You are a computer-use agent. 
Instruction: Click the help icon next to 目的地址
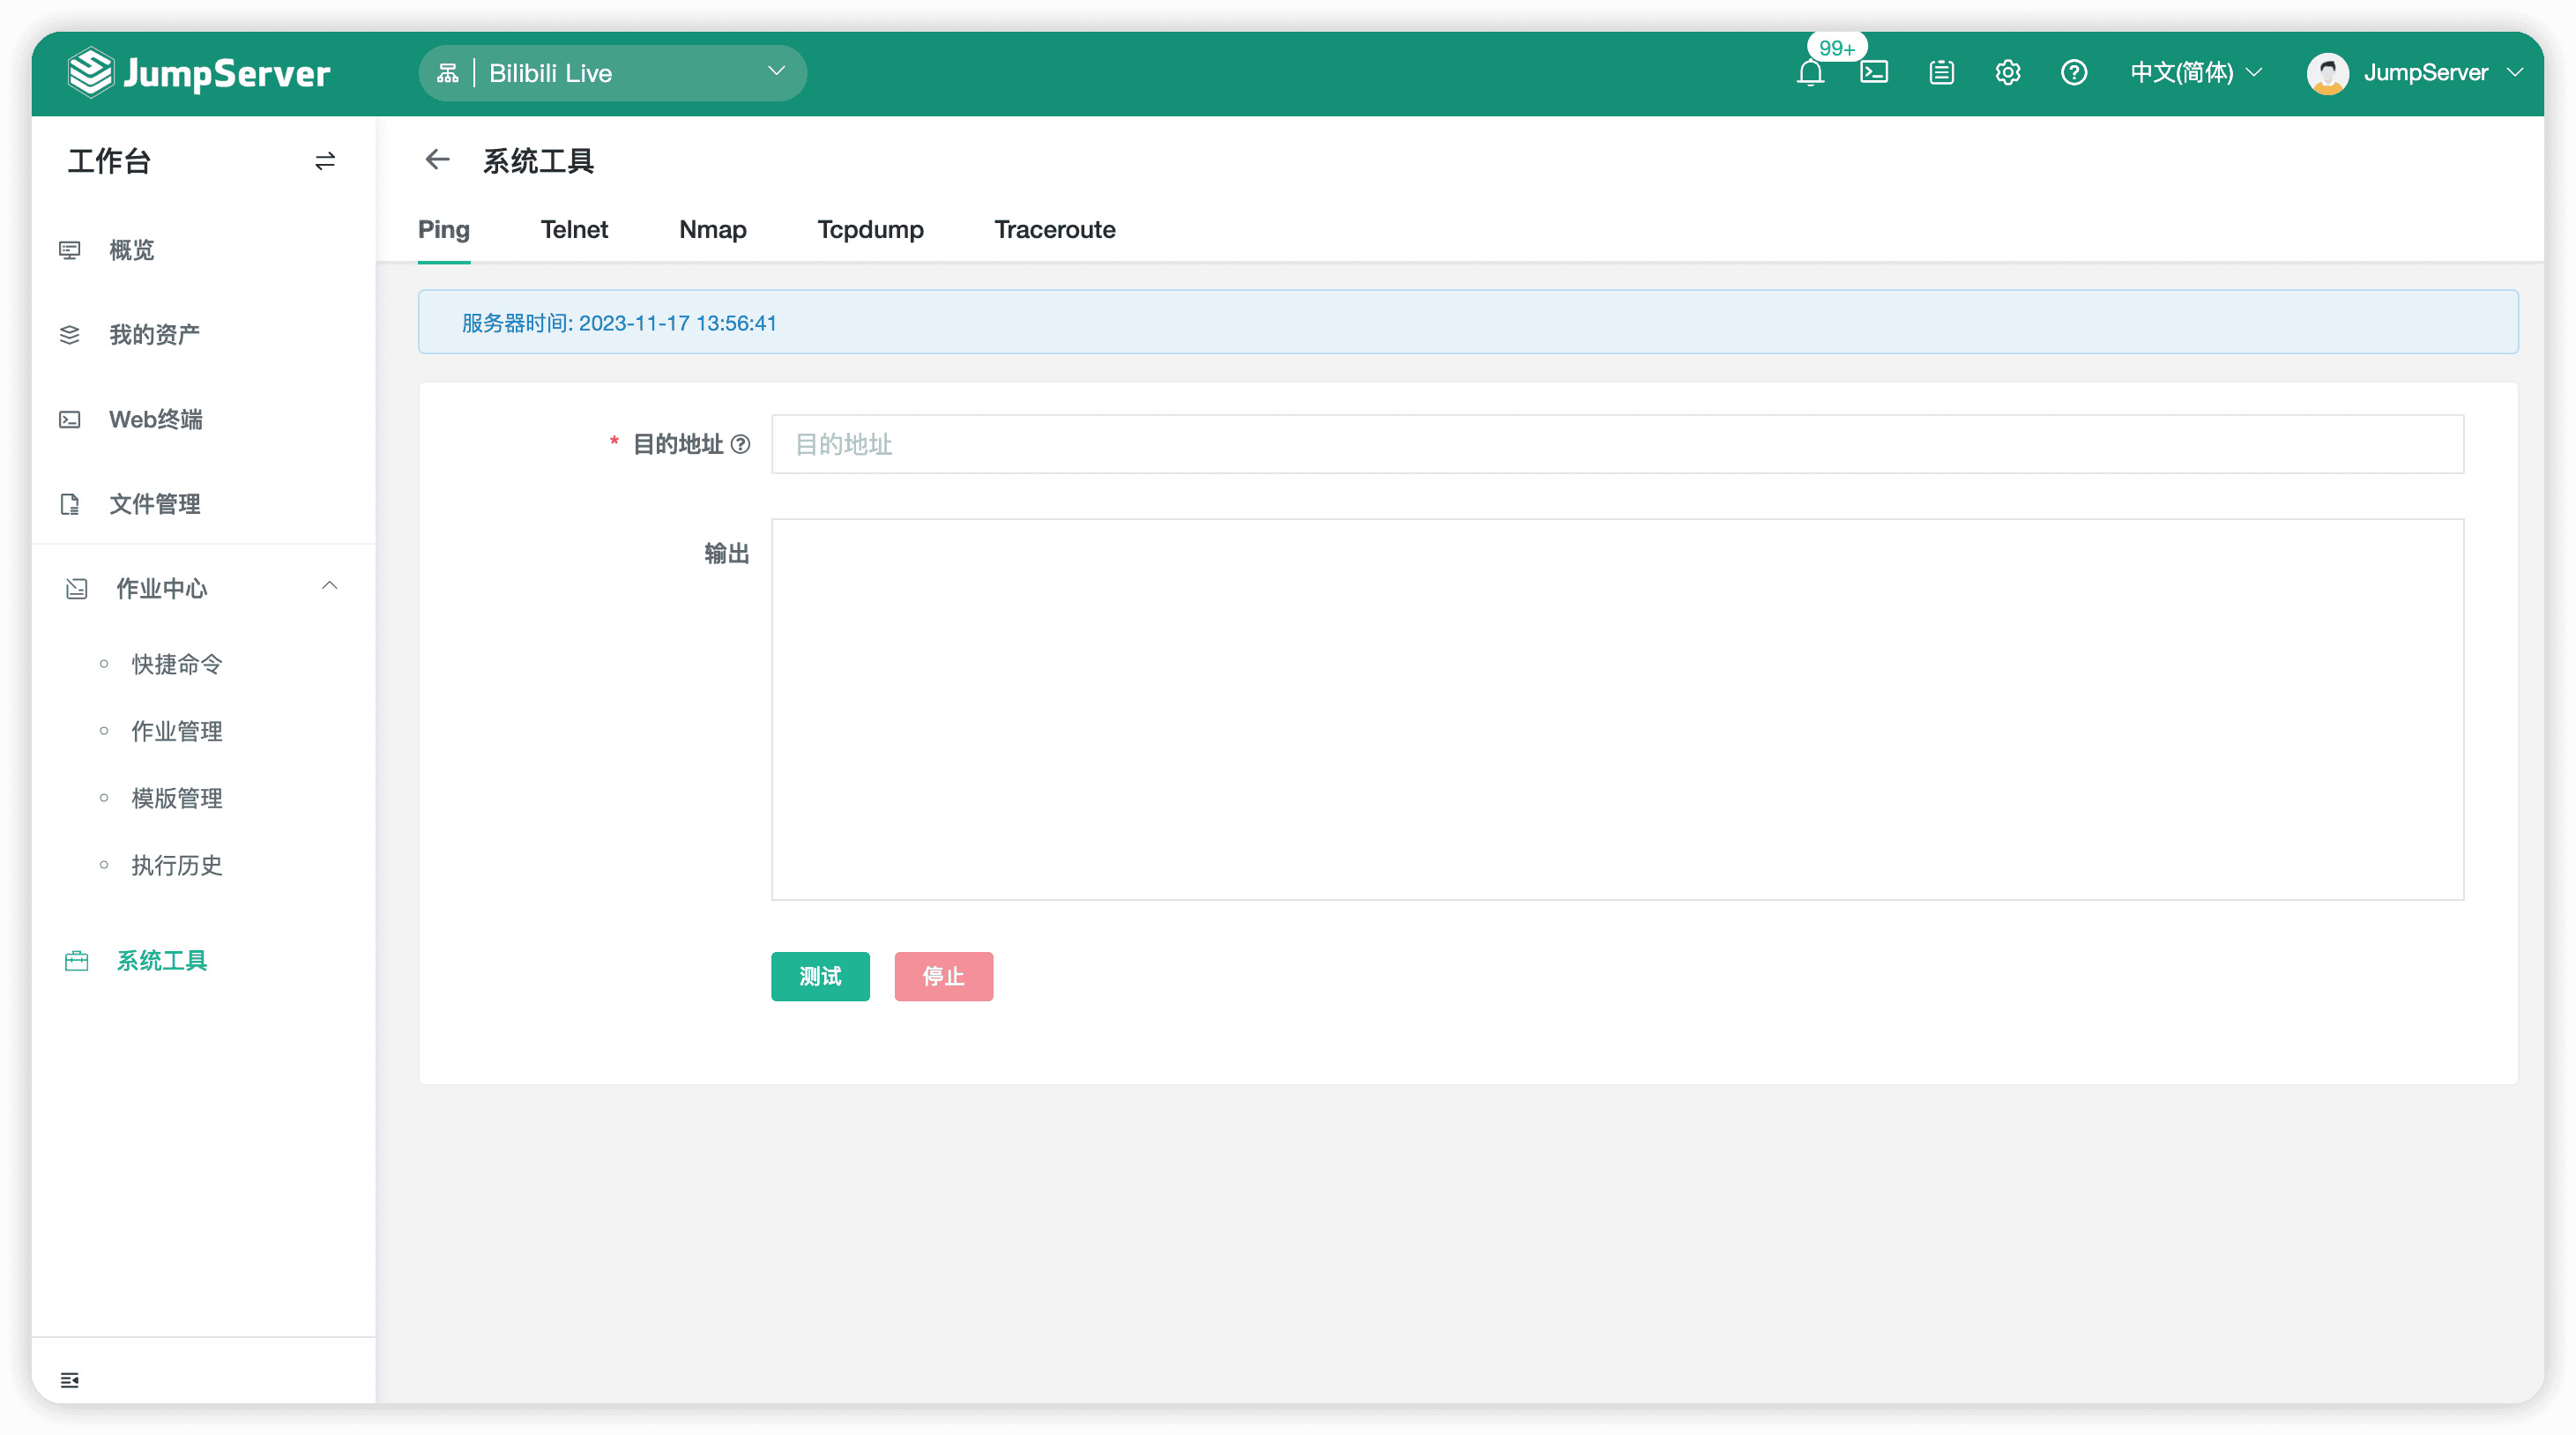[740, 444]
